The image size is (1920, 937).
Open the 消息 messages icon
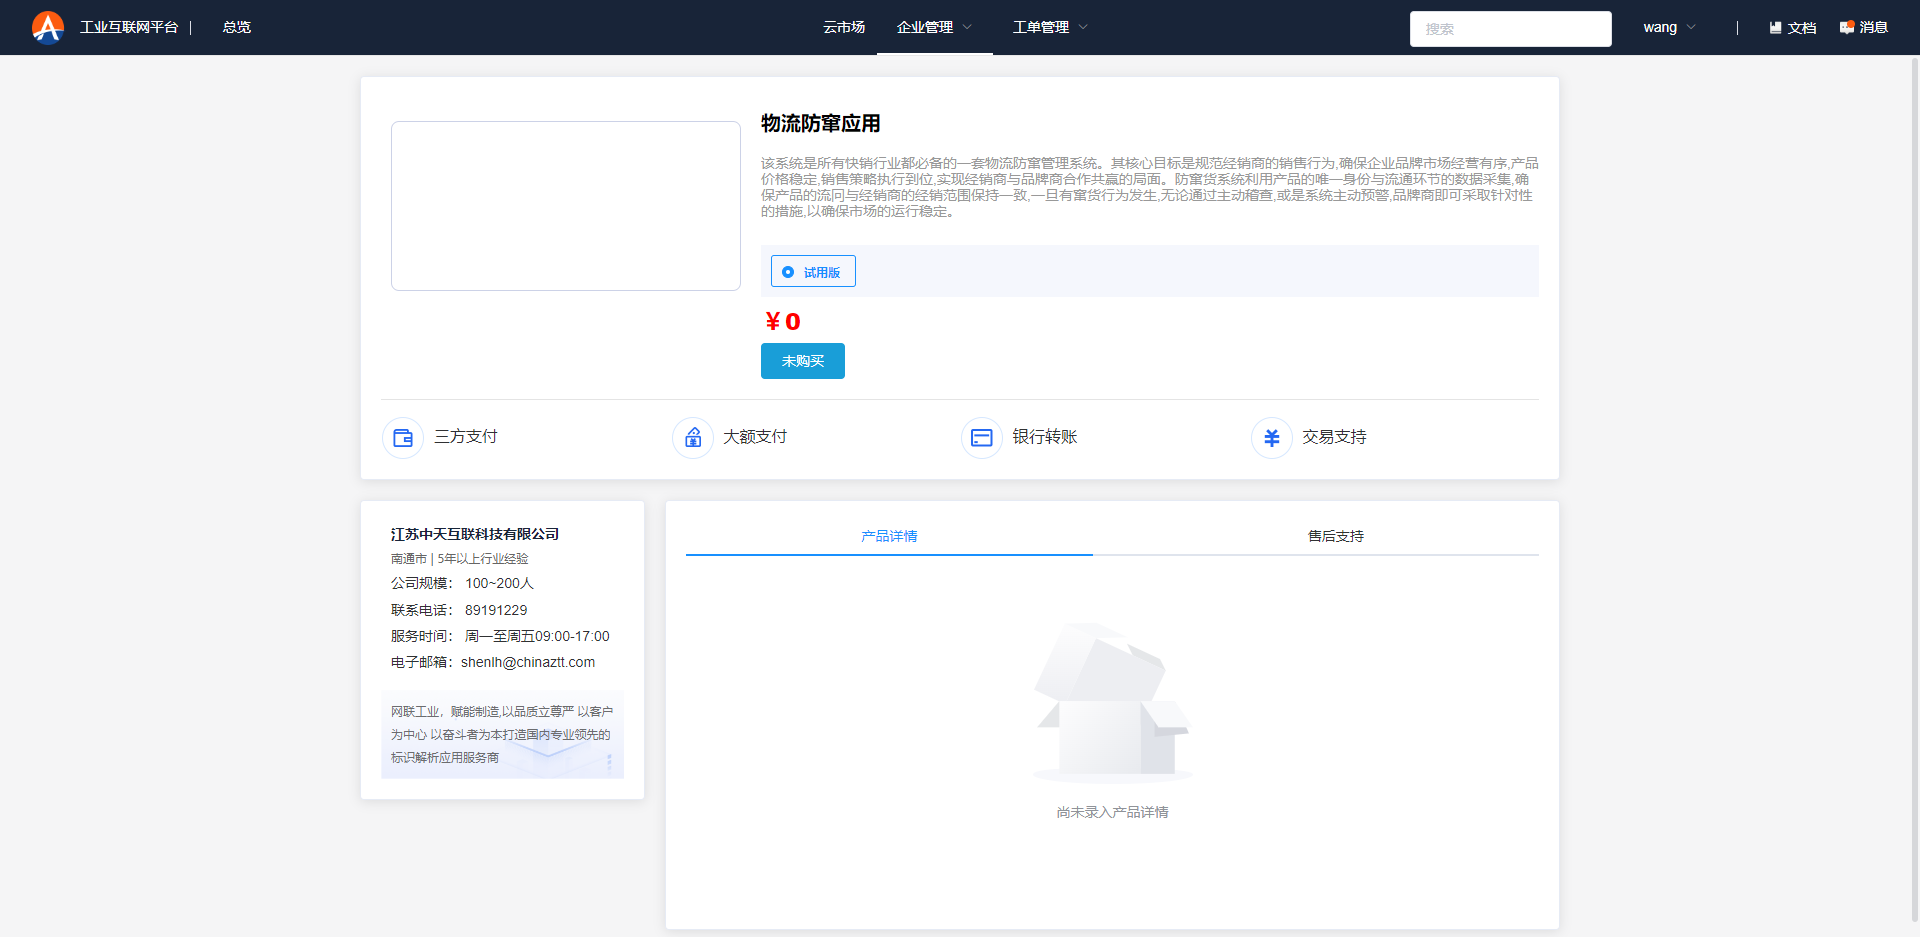click(x=1847, y=28)
